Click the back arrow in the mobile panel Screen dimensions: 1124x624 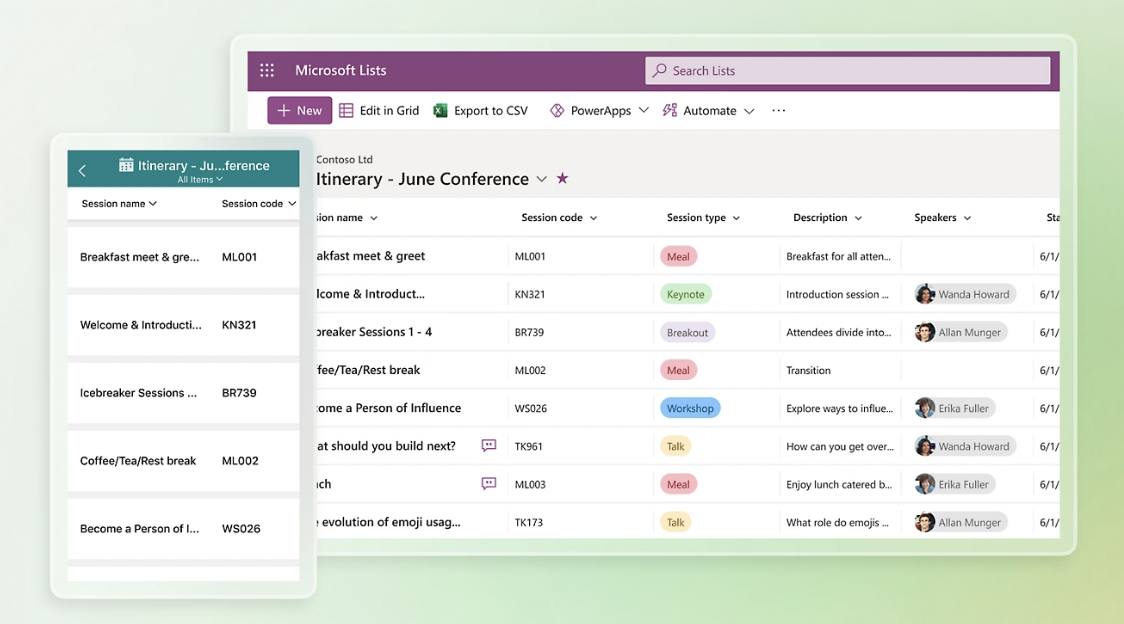pos(82,171)
